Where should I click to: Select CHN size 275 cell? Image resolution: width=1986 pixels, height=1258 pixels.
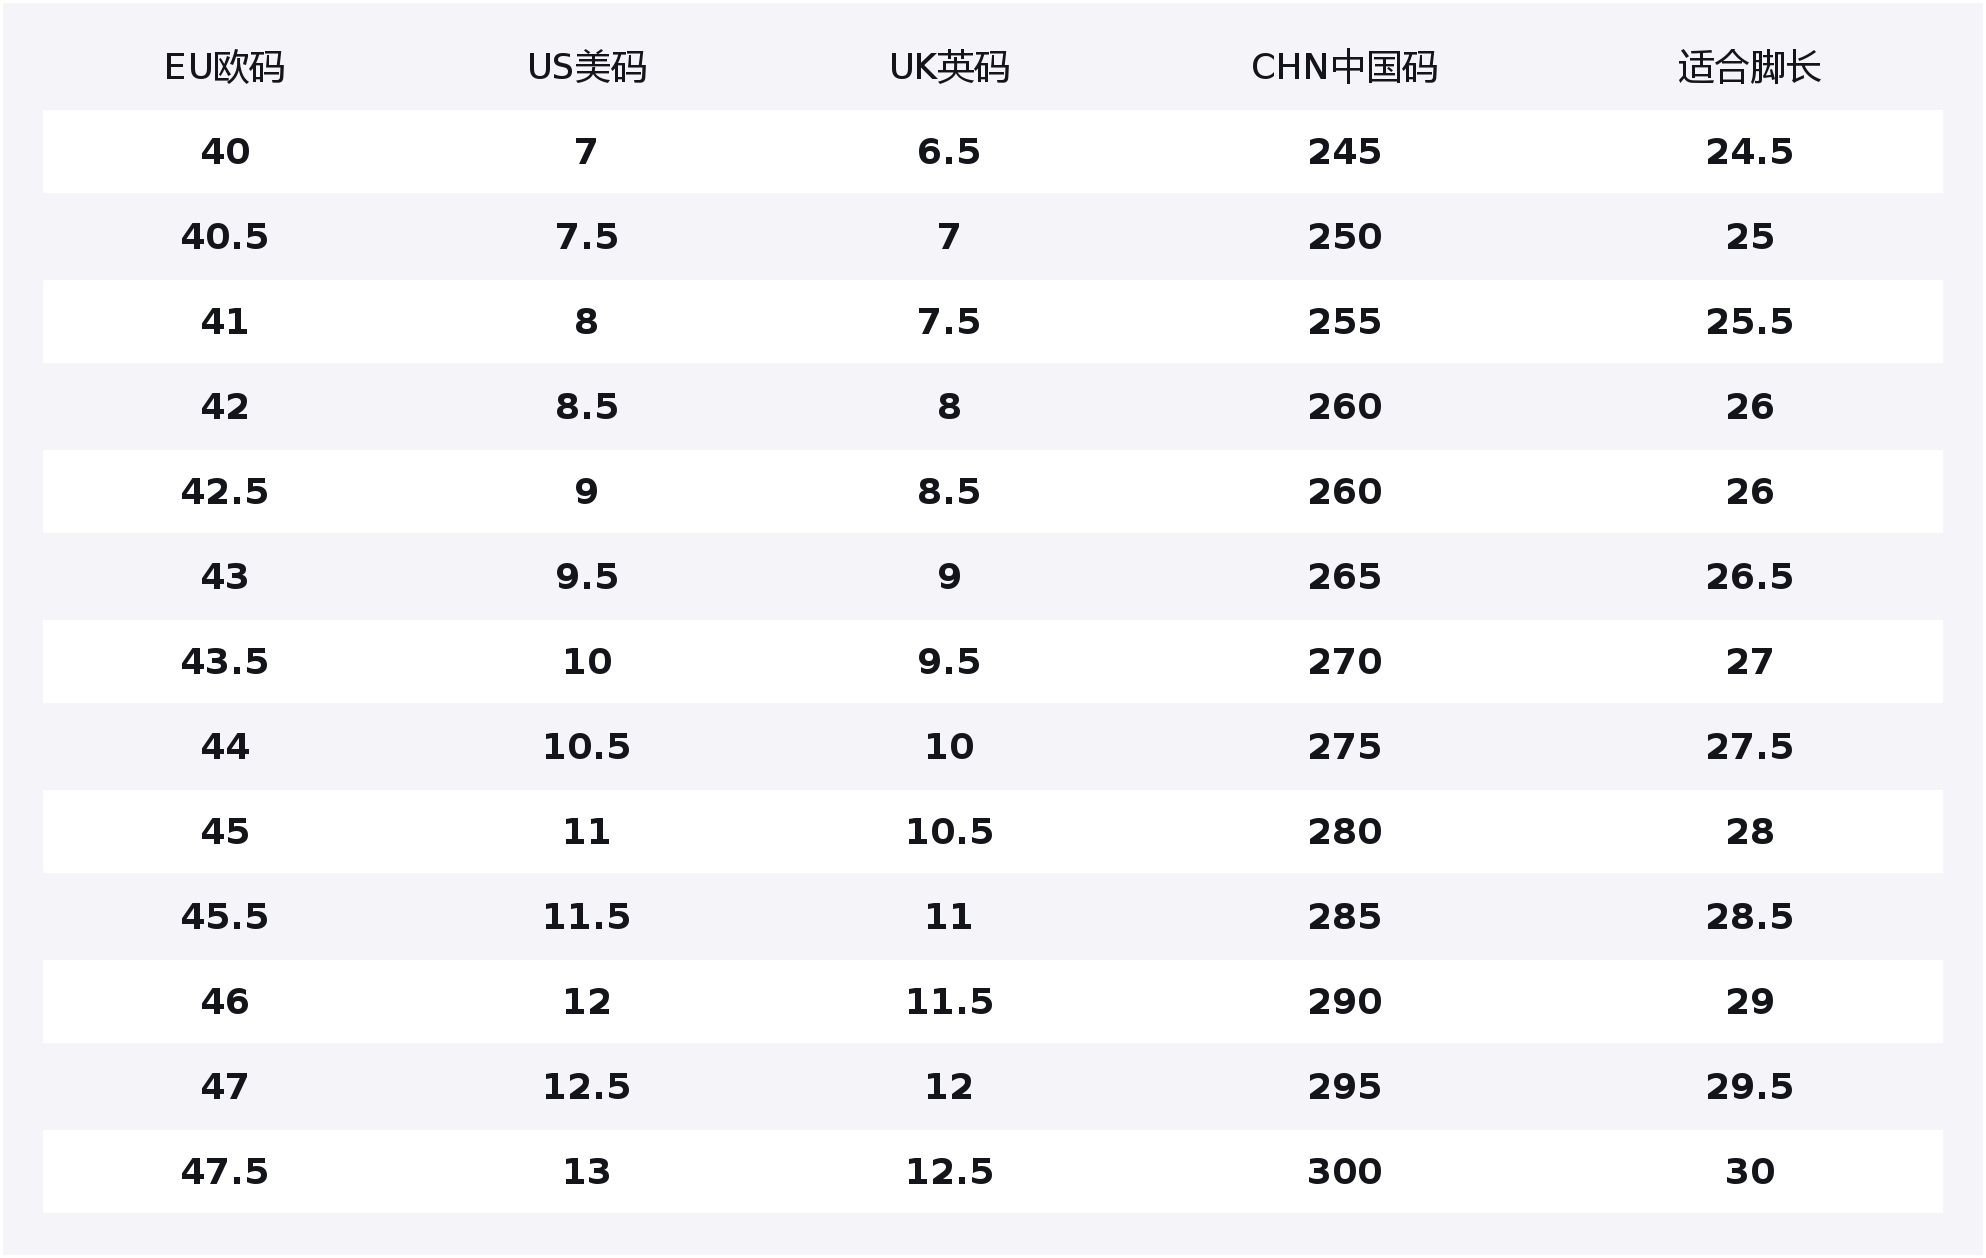pyautogui.click(x=1344, y=747)
